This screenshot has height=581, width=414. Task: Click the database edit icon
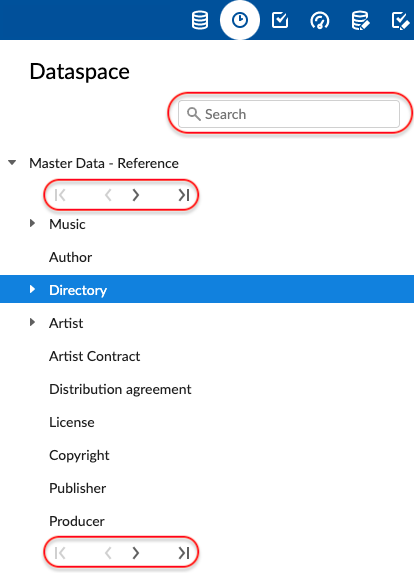tap(360, 20)
